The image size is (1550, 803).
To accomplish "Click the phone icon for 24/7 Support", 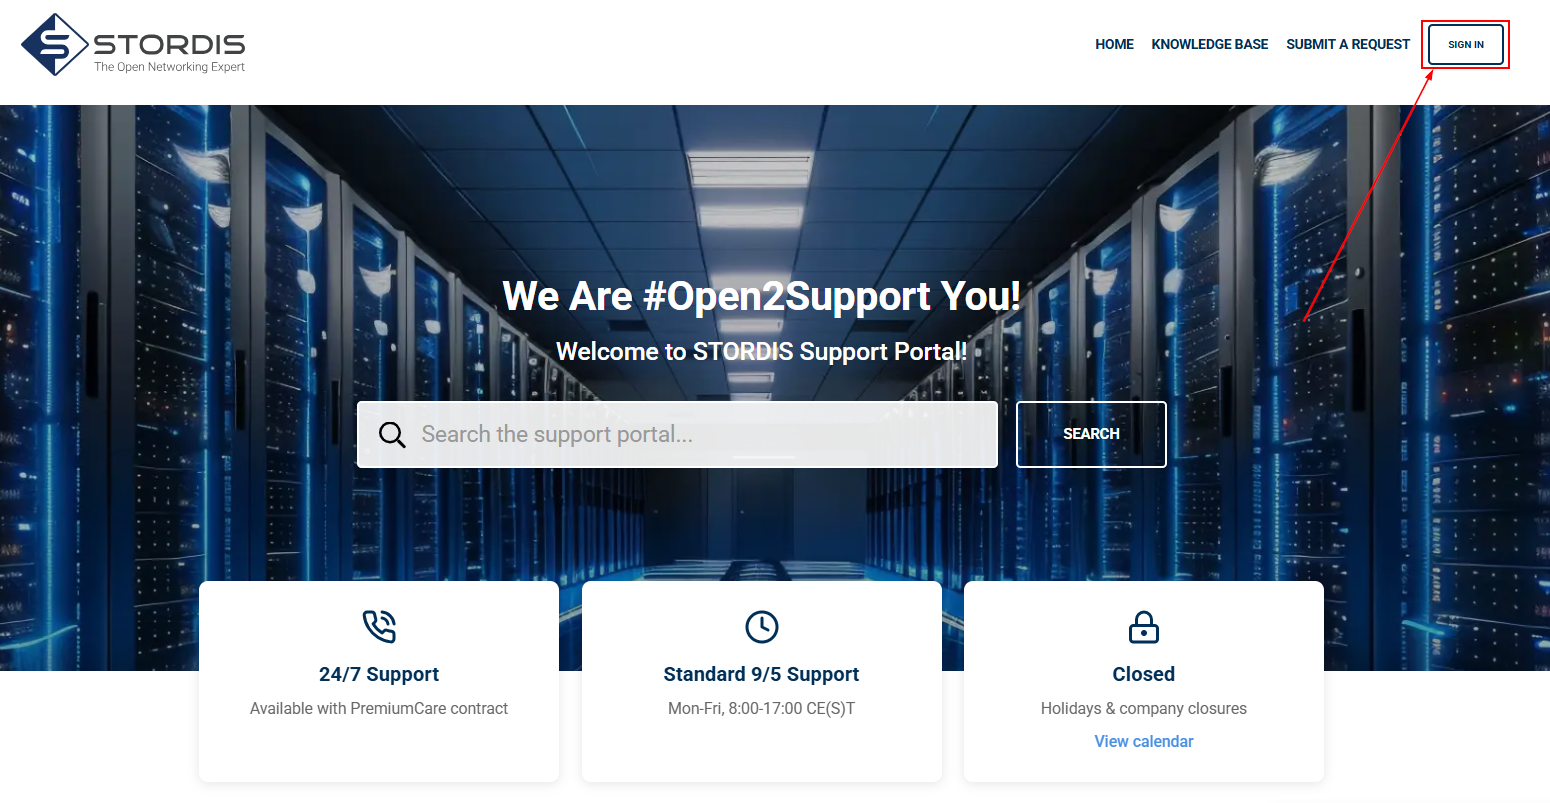I will [x=379, y=627].
